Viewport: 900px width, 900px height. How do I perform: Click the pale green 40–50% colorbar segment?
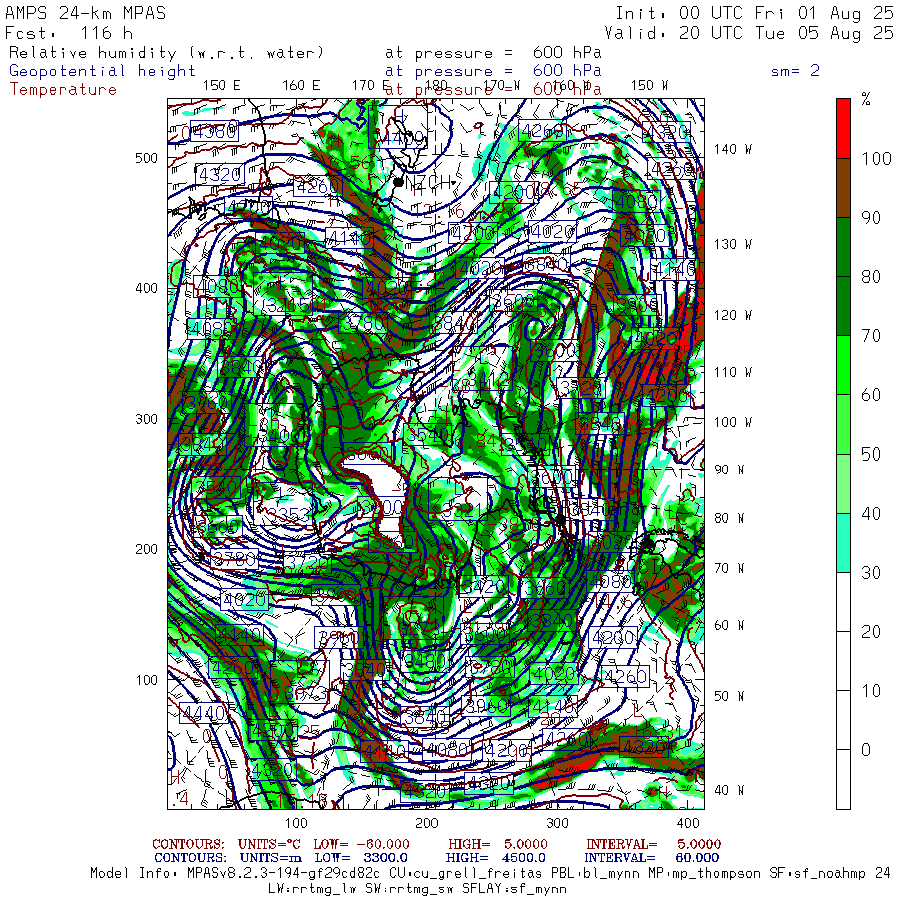[843, 483]
